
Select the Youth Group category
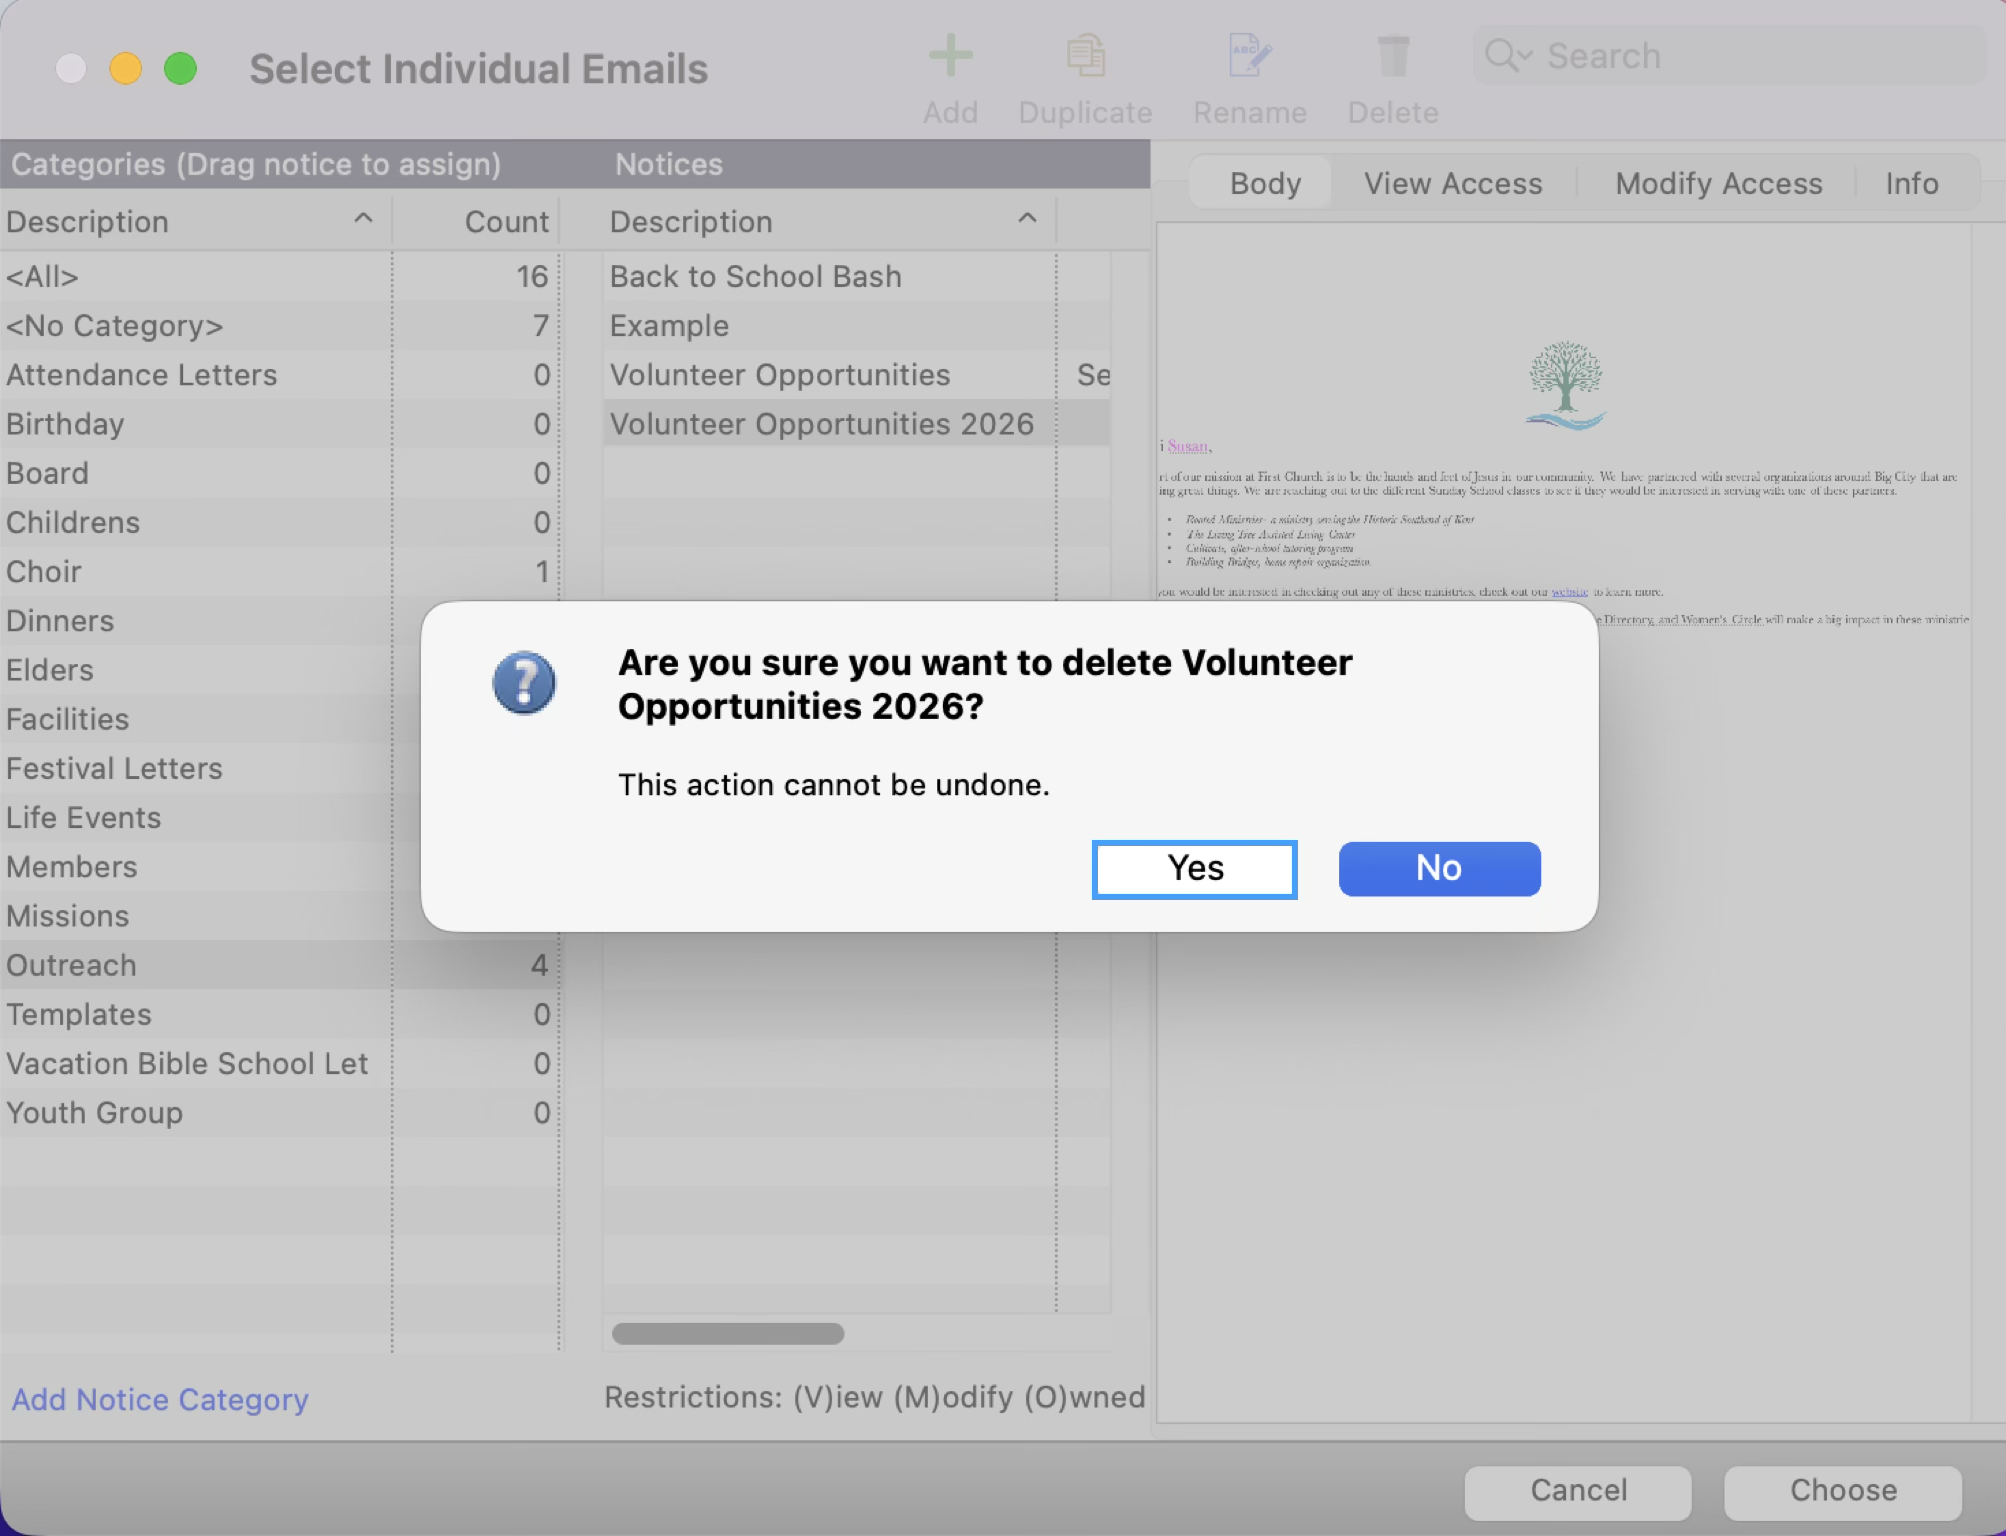pyautogui.click(x=278, y=1113)
